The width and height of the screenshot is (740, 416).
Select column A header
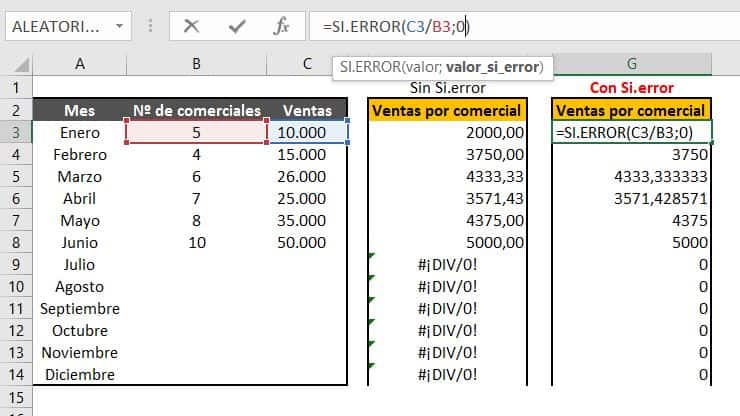[x=80, y=64]
